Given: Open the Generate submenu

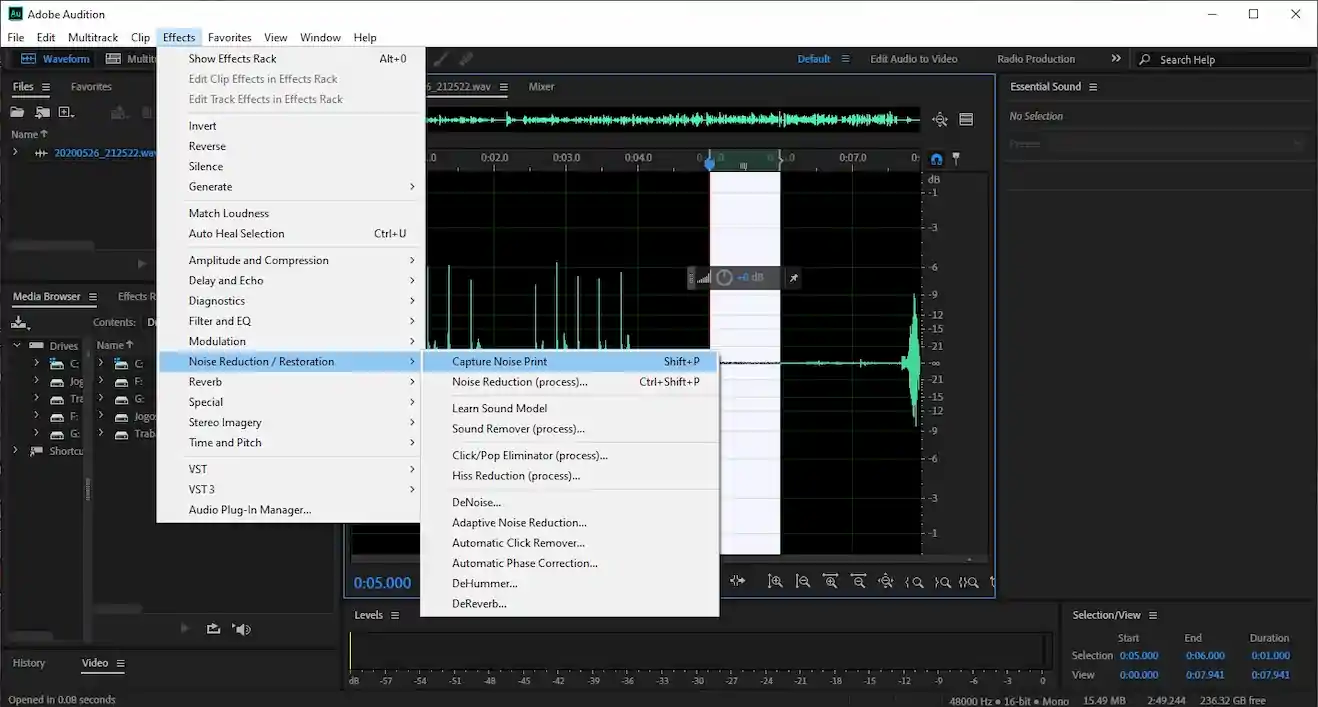Looking at the screenshot, I should tap(289, 187).
